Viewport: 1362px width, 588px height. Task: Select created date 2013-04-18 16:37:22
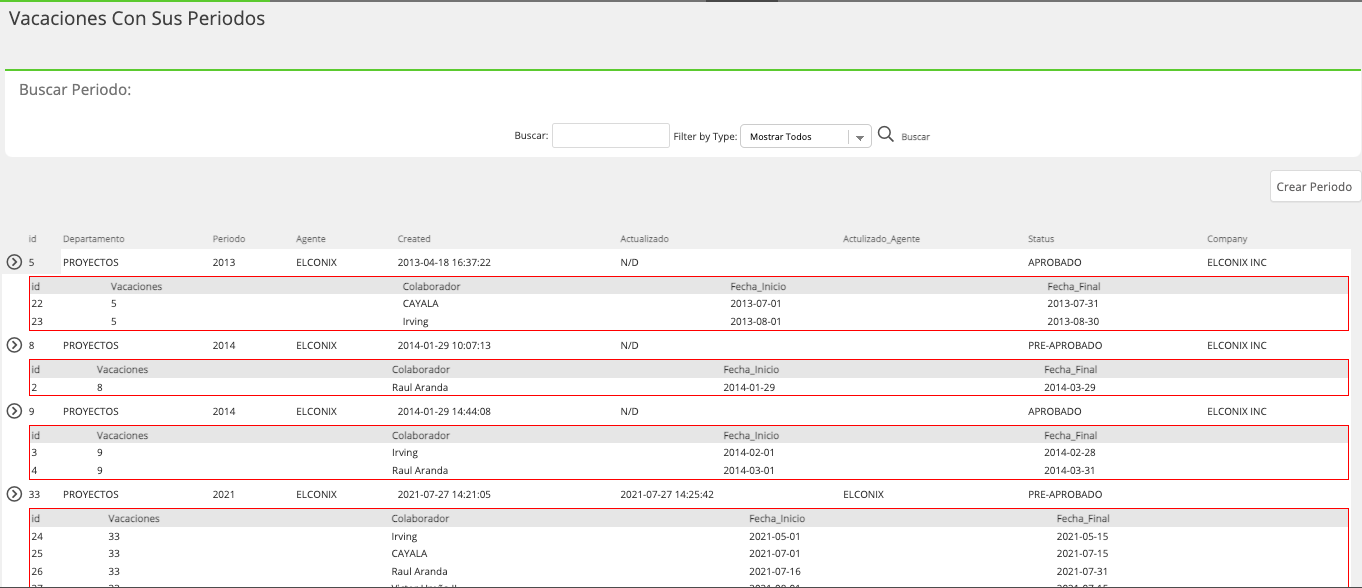point(444,262)
